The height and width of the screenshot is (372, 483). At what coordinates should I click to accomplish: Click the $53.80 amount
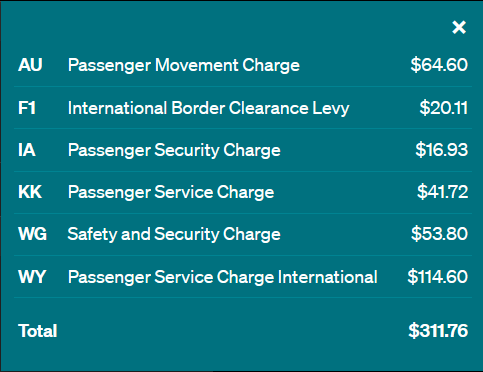(x=439, y=234)
